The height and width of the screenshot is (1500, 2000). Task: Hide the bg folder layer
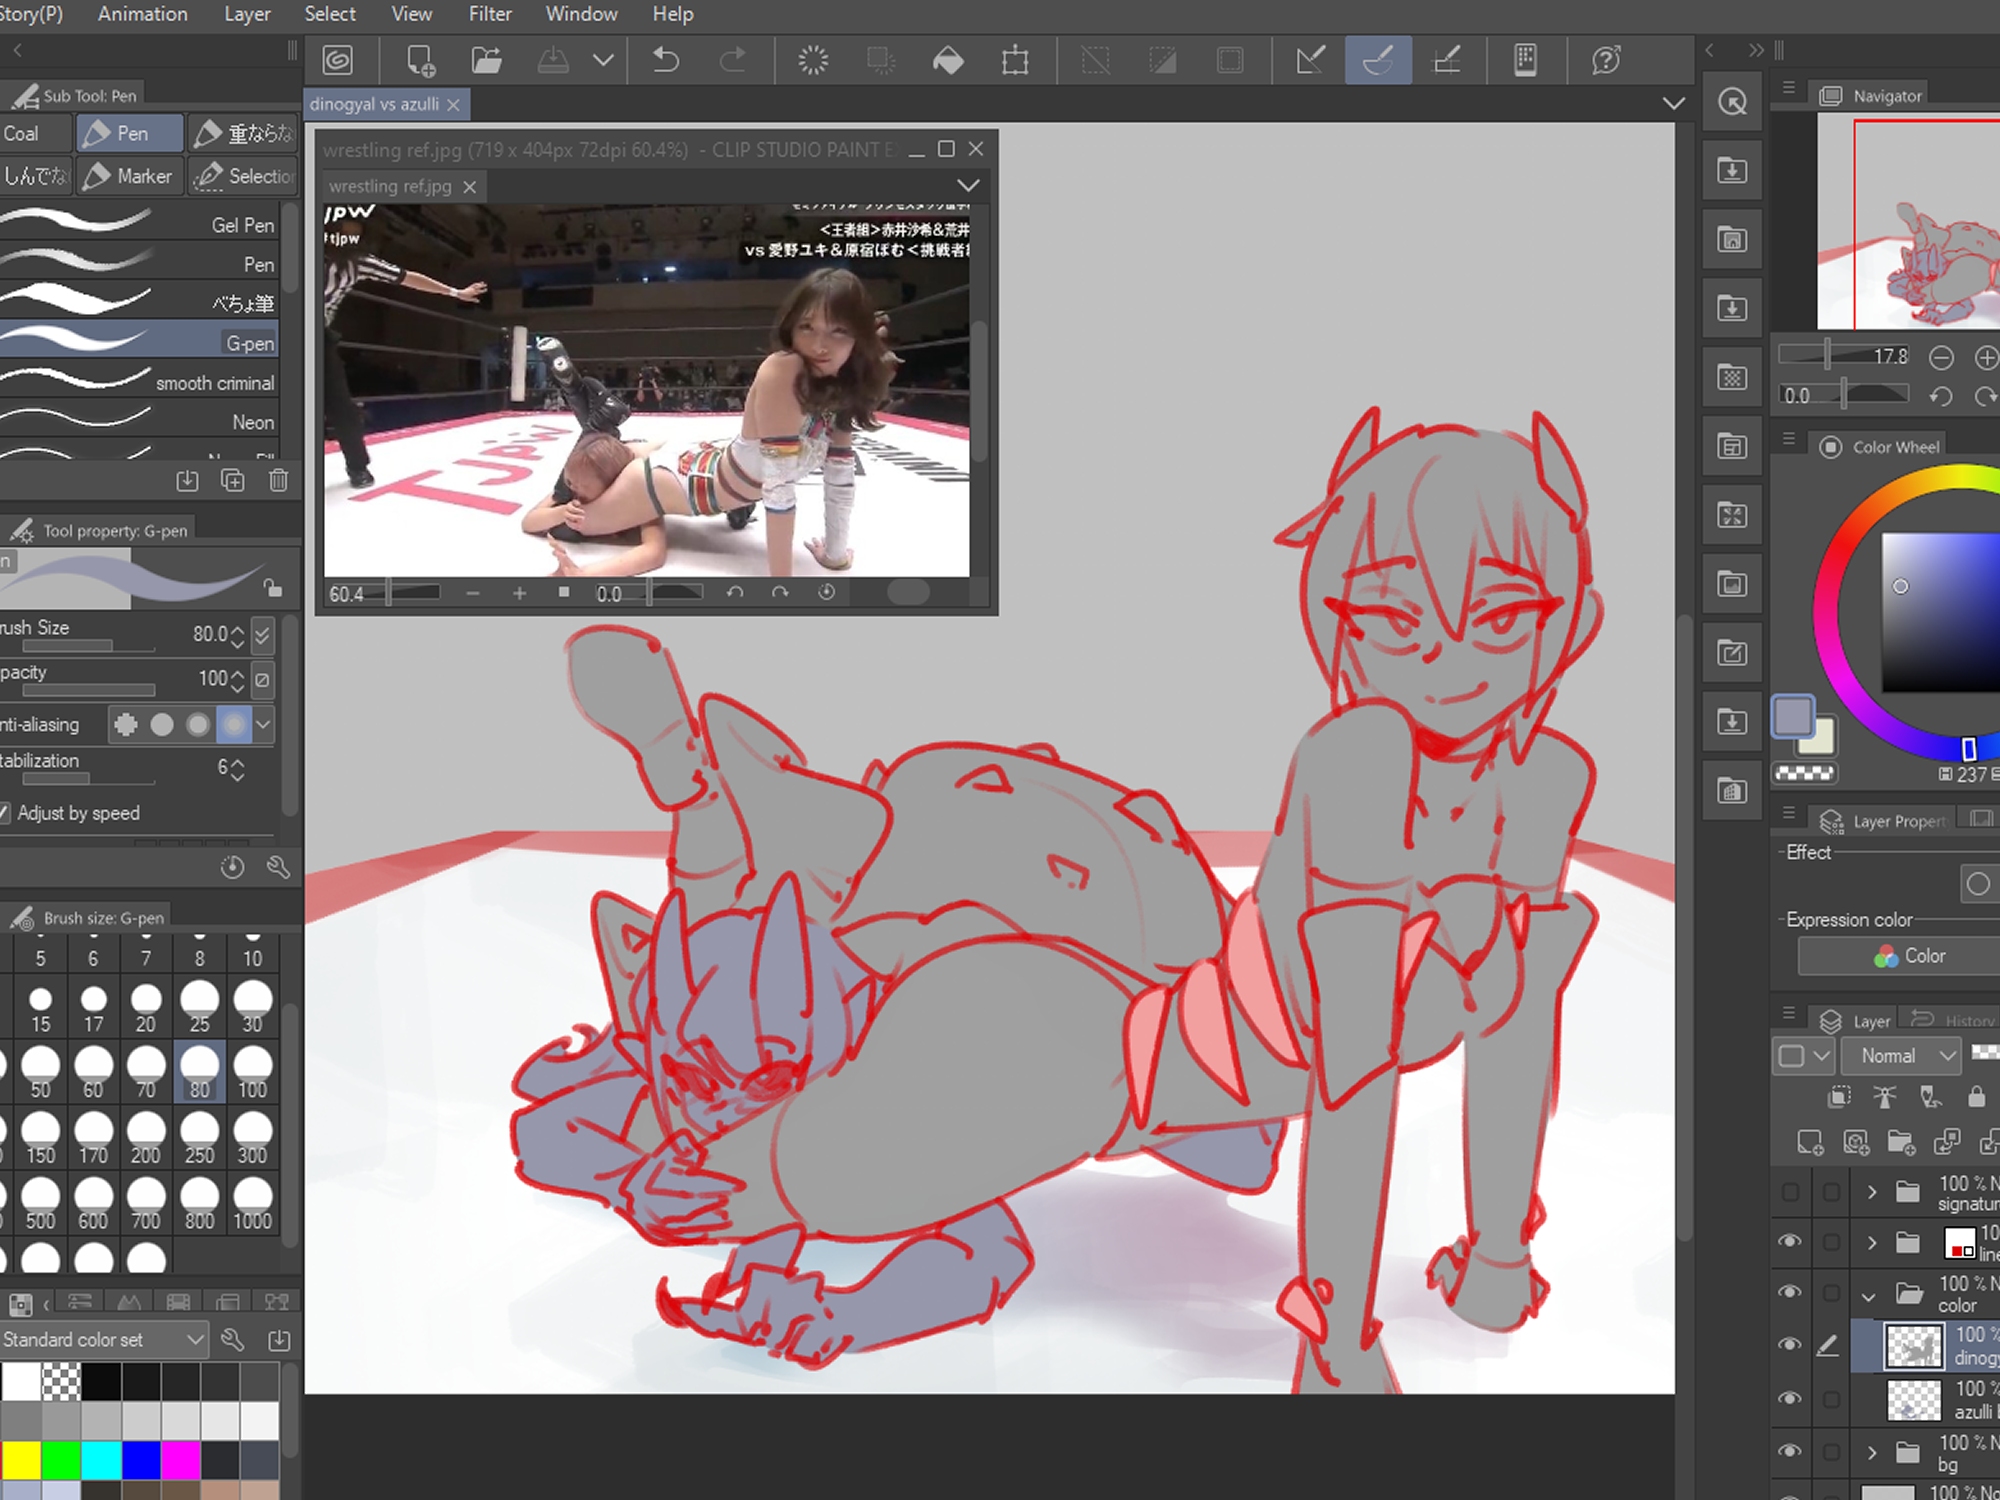pos(1789,1451)
